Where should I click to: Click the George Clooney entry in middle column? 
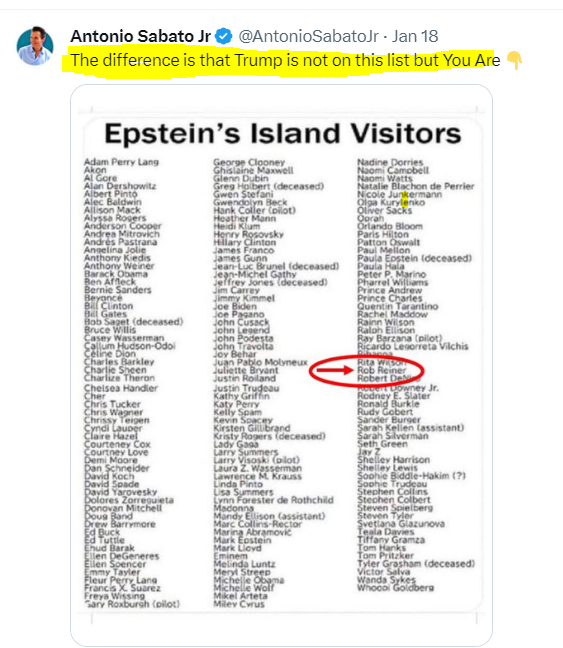249,162
